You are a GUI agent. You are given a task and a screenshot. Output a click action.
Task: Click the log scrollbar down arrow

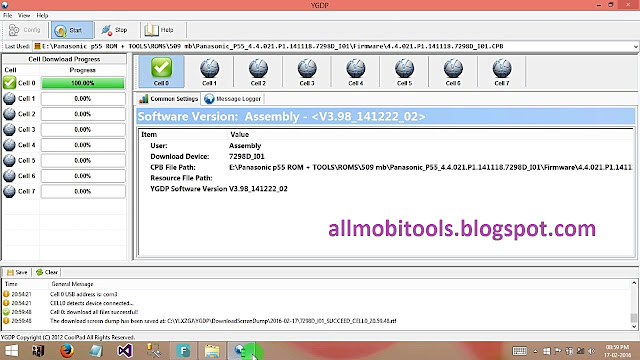click(634, 327)
